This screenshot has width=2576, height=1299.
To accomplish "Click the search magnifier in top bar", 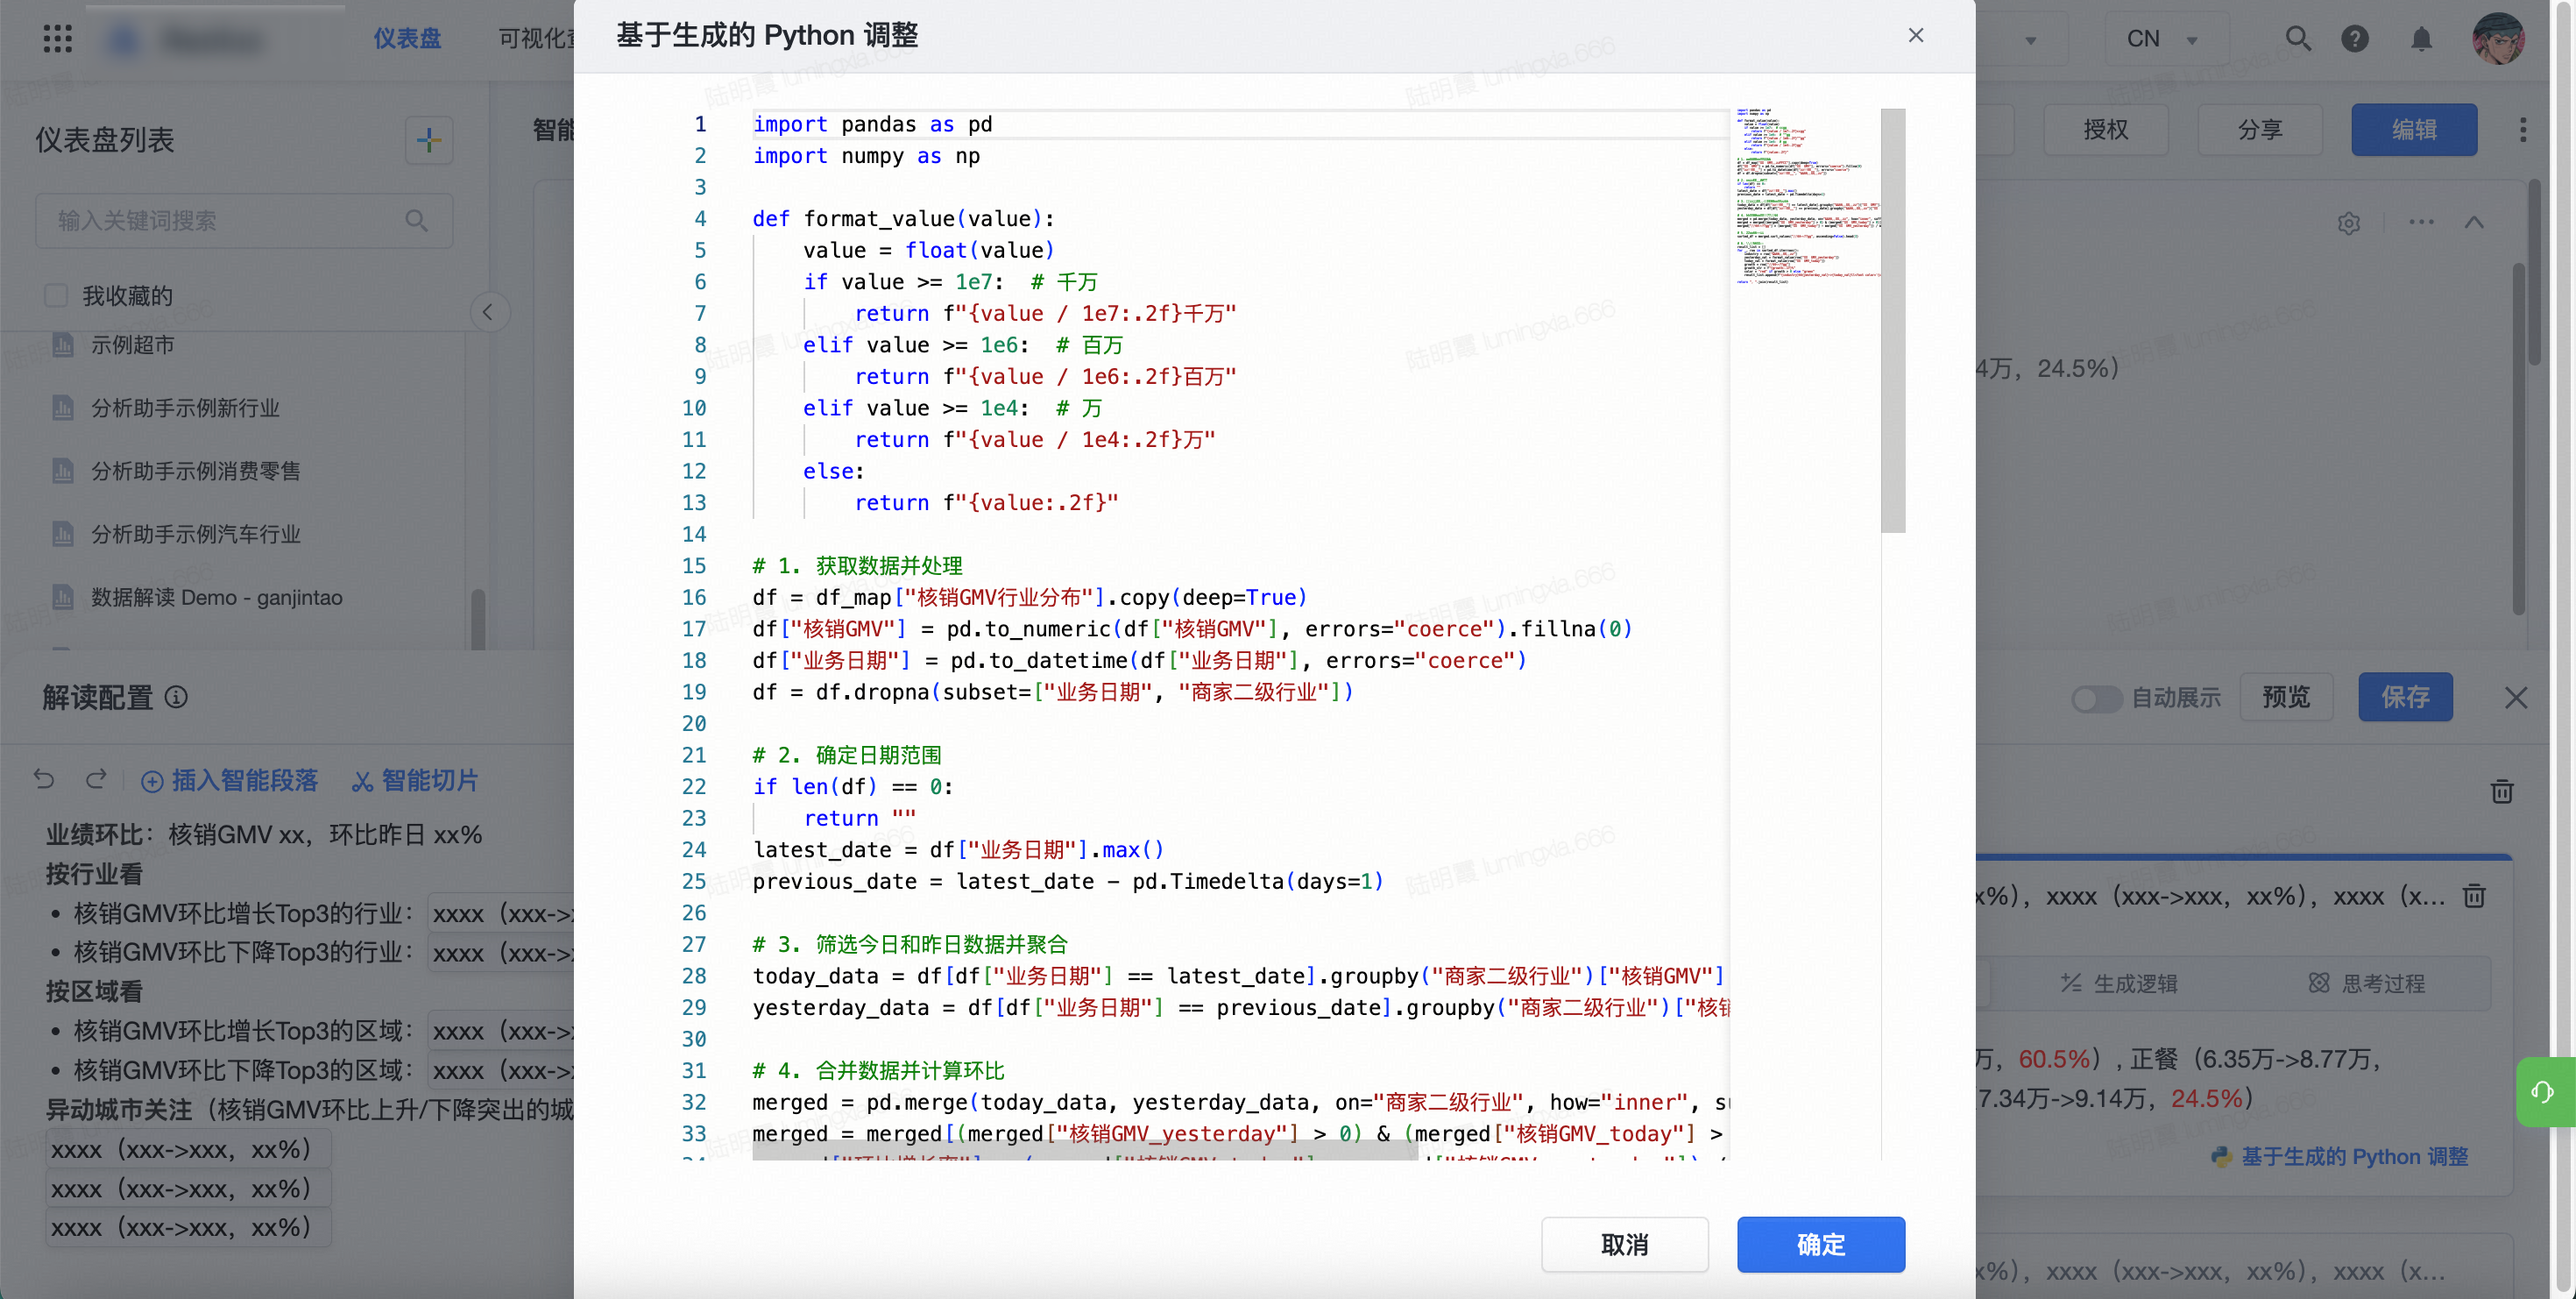I will 2298,38.
